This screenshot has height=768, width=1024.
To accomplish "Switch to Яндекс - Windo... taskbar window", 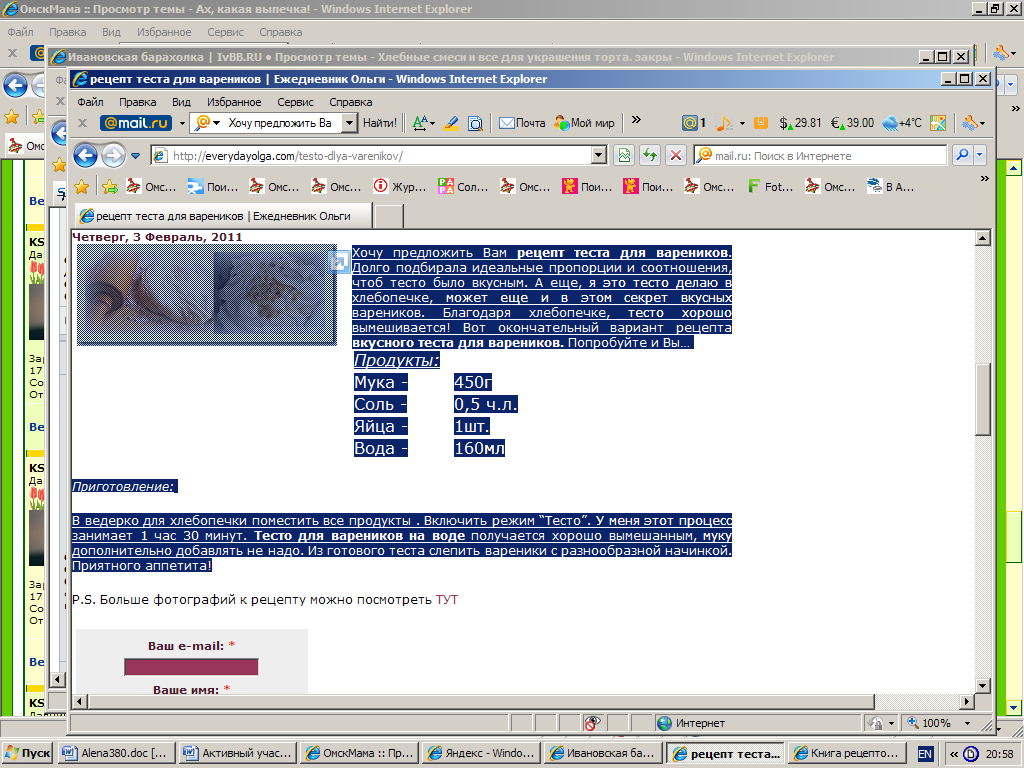I will tap(481, 753).
